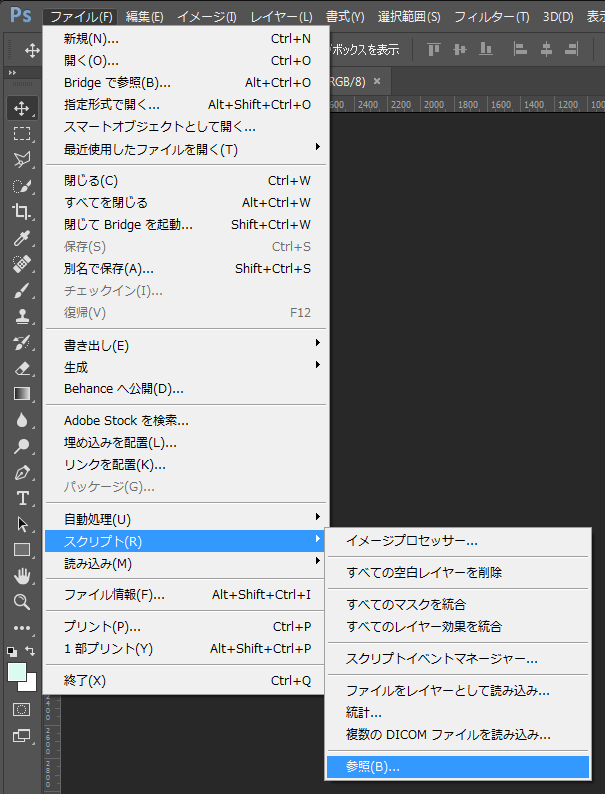This screenshot has height=794, width=605.
Task: Open the フィルター(T) menu
Action: point(492,17)
